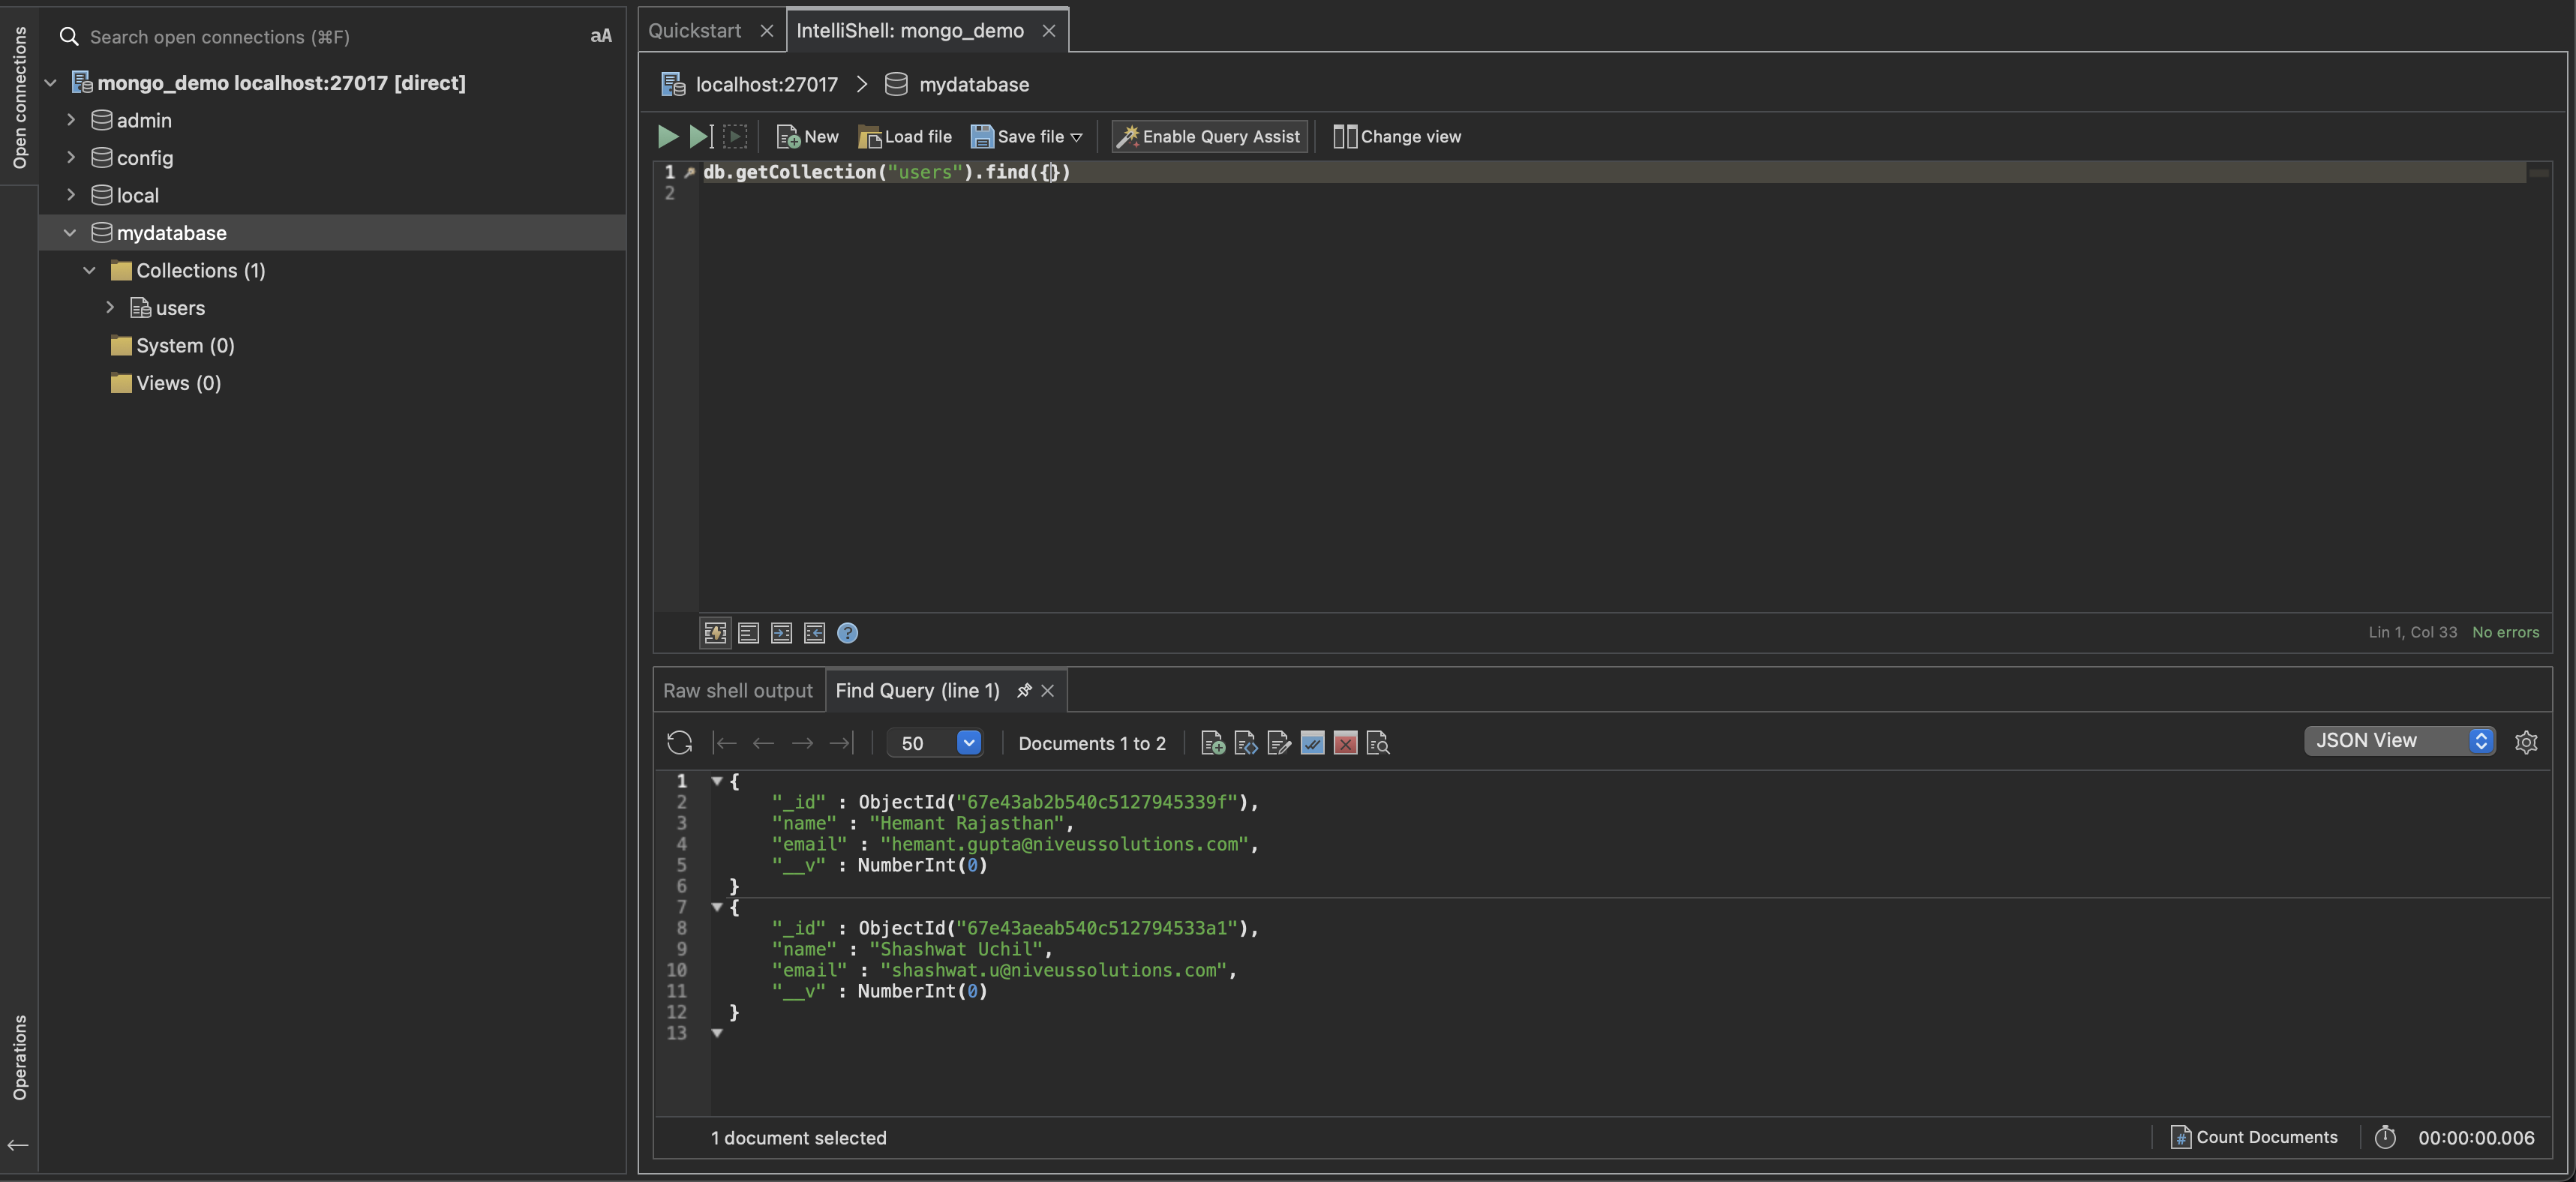This screenshot has width=2576, height=1182.
Task: Click Change view
Action: click(x=1397, y=137)
